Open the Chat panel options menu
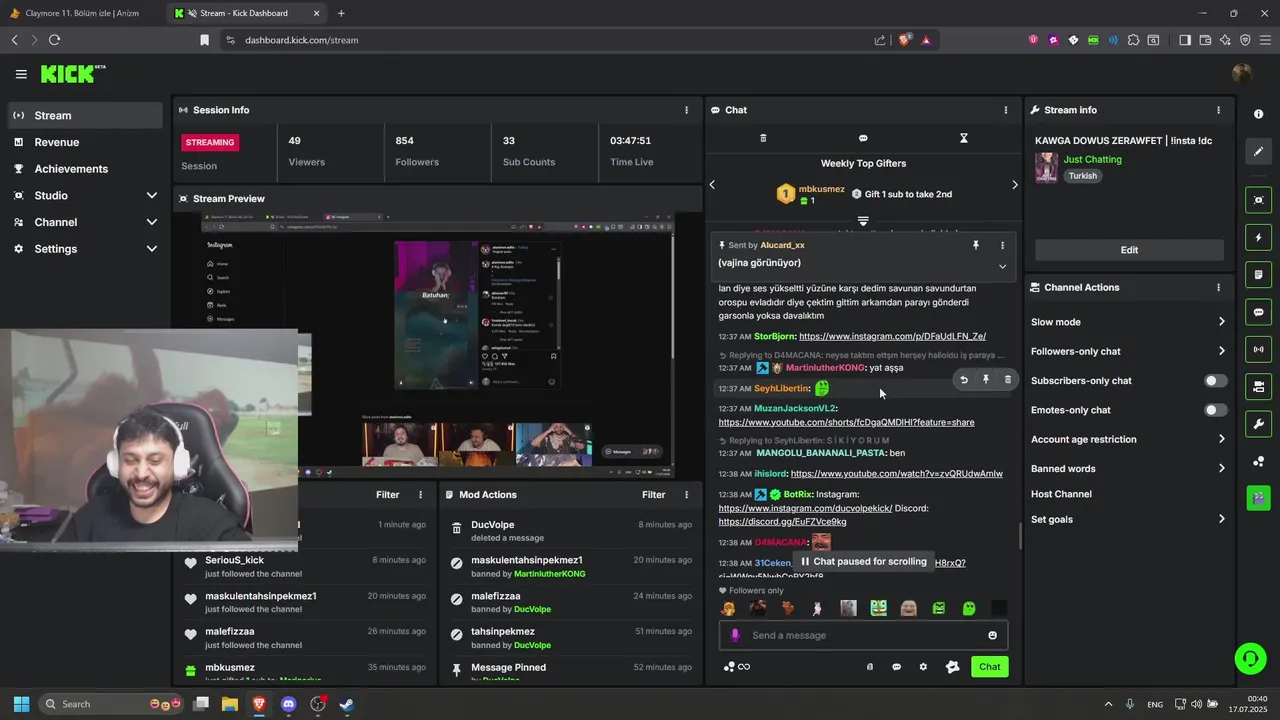This screenshot has height=720, width=1280. click(x=1006, y=110)
